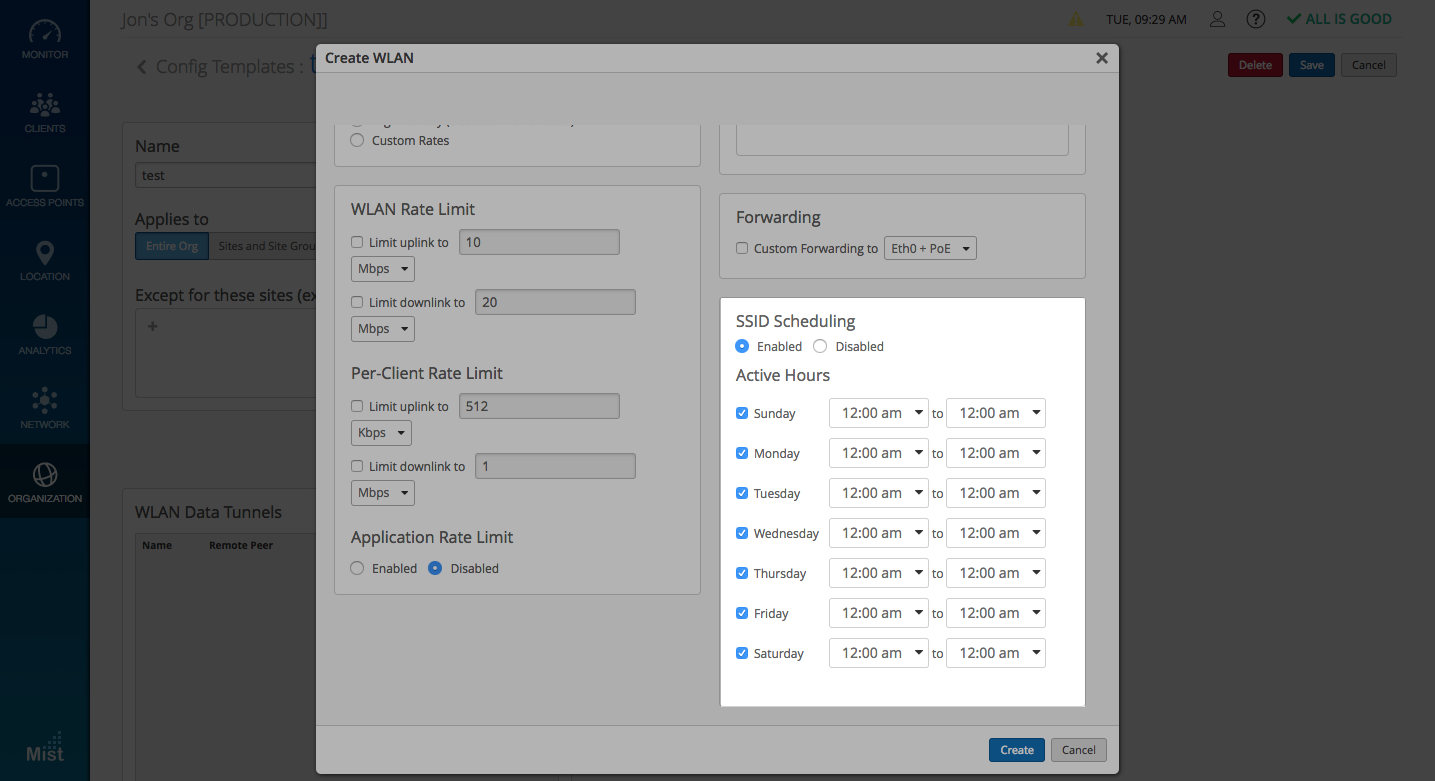The image size is (1435, 781).
Task: Open the Custom Forwarding Eth0 + PoE dropdown
Action: pos(930,248)
